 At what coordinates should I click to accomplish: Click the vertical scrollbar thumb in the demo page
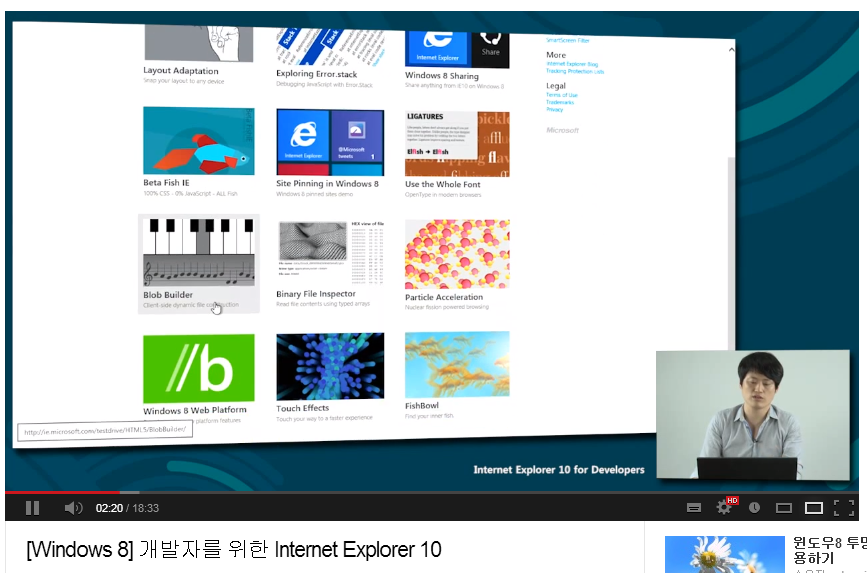pyautogui.click(x=731, y=252)
